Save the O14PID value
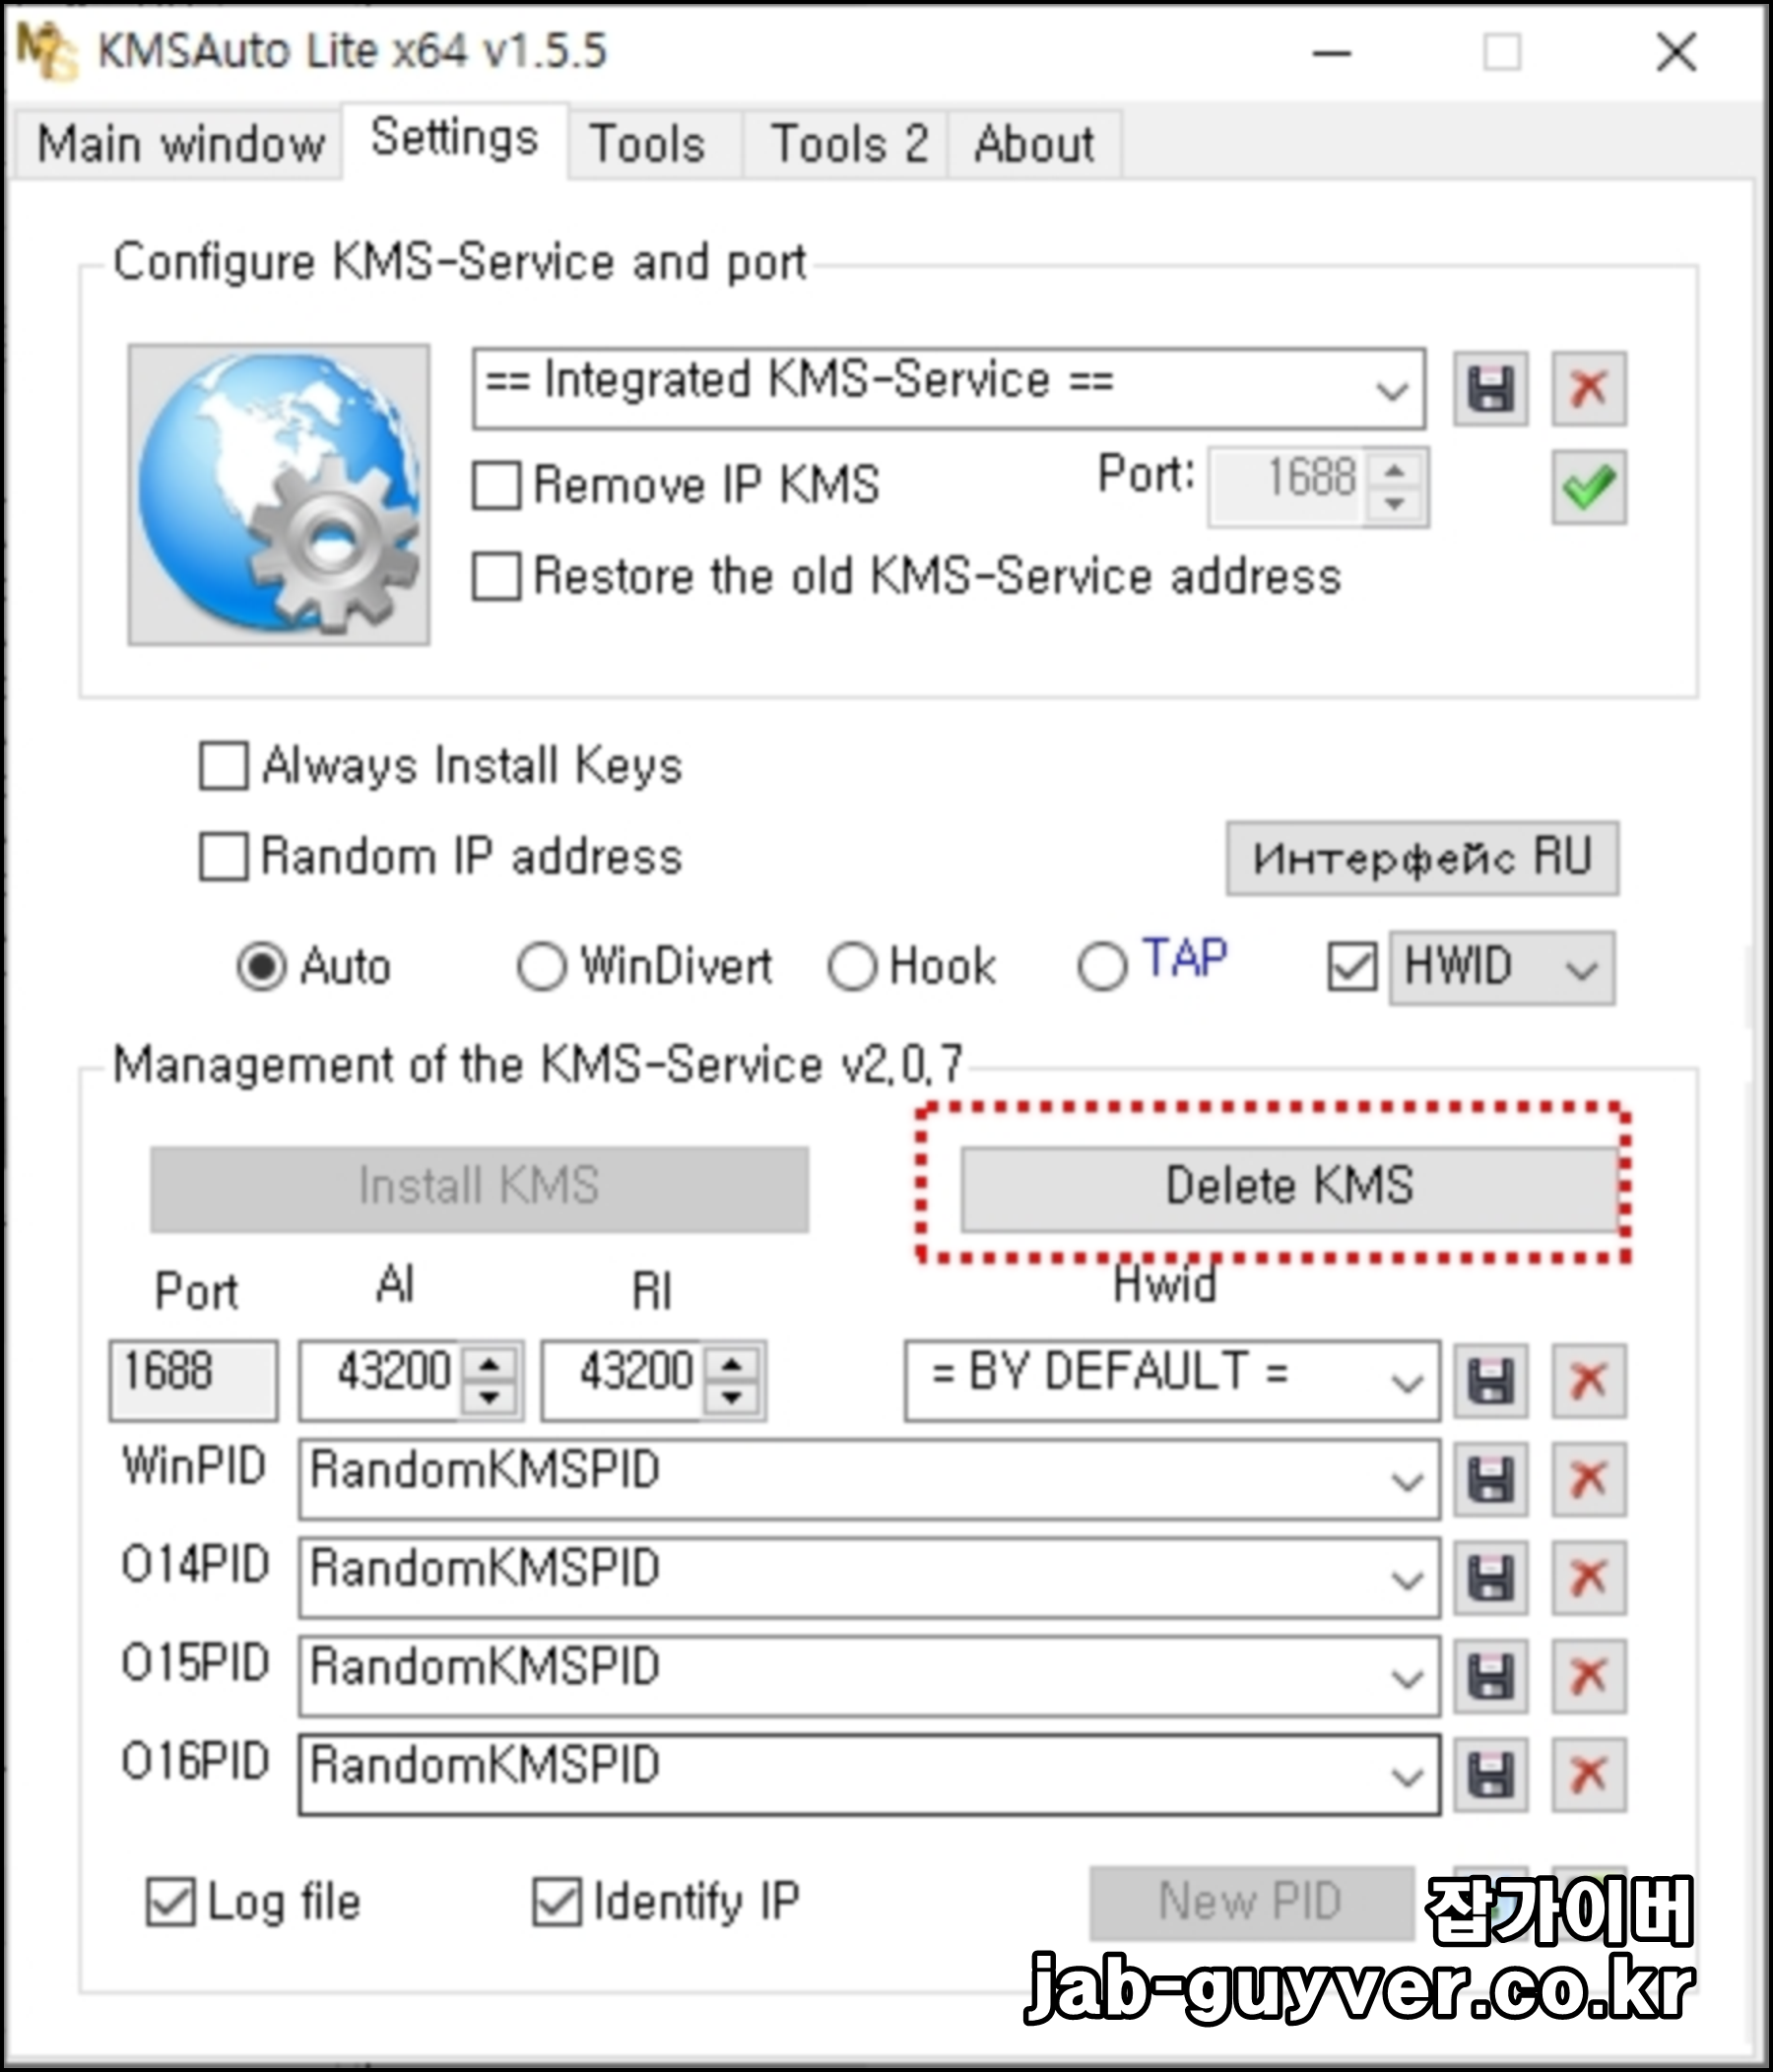This screenshot has height=2072, width=1773. click(1490, 1578)
